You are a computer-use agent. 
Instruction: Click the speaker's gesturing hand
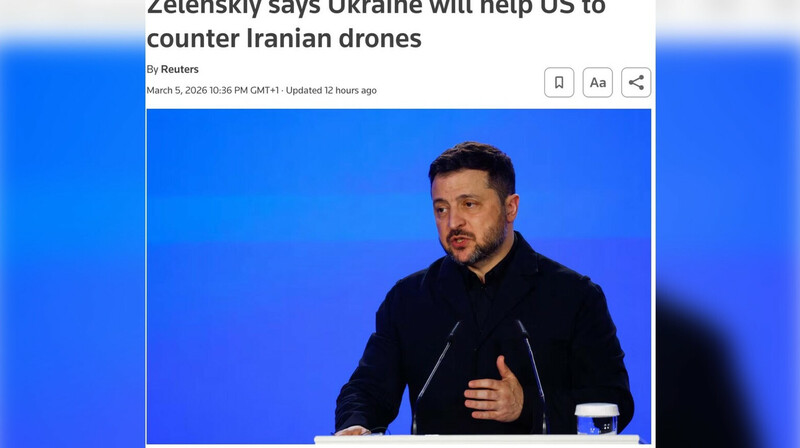(494, 390)
